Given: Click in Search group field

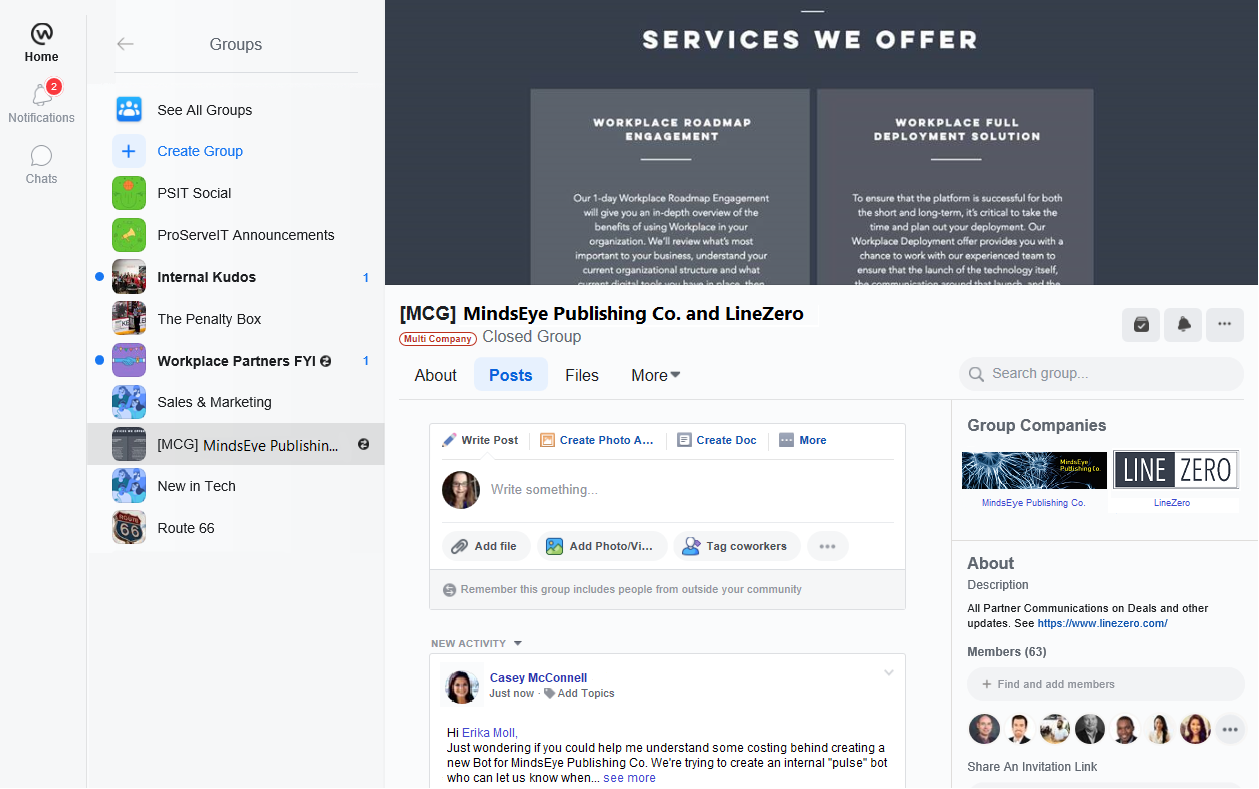Looking at the screenshot, I should point(1101,374).
